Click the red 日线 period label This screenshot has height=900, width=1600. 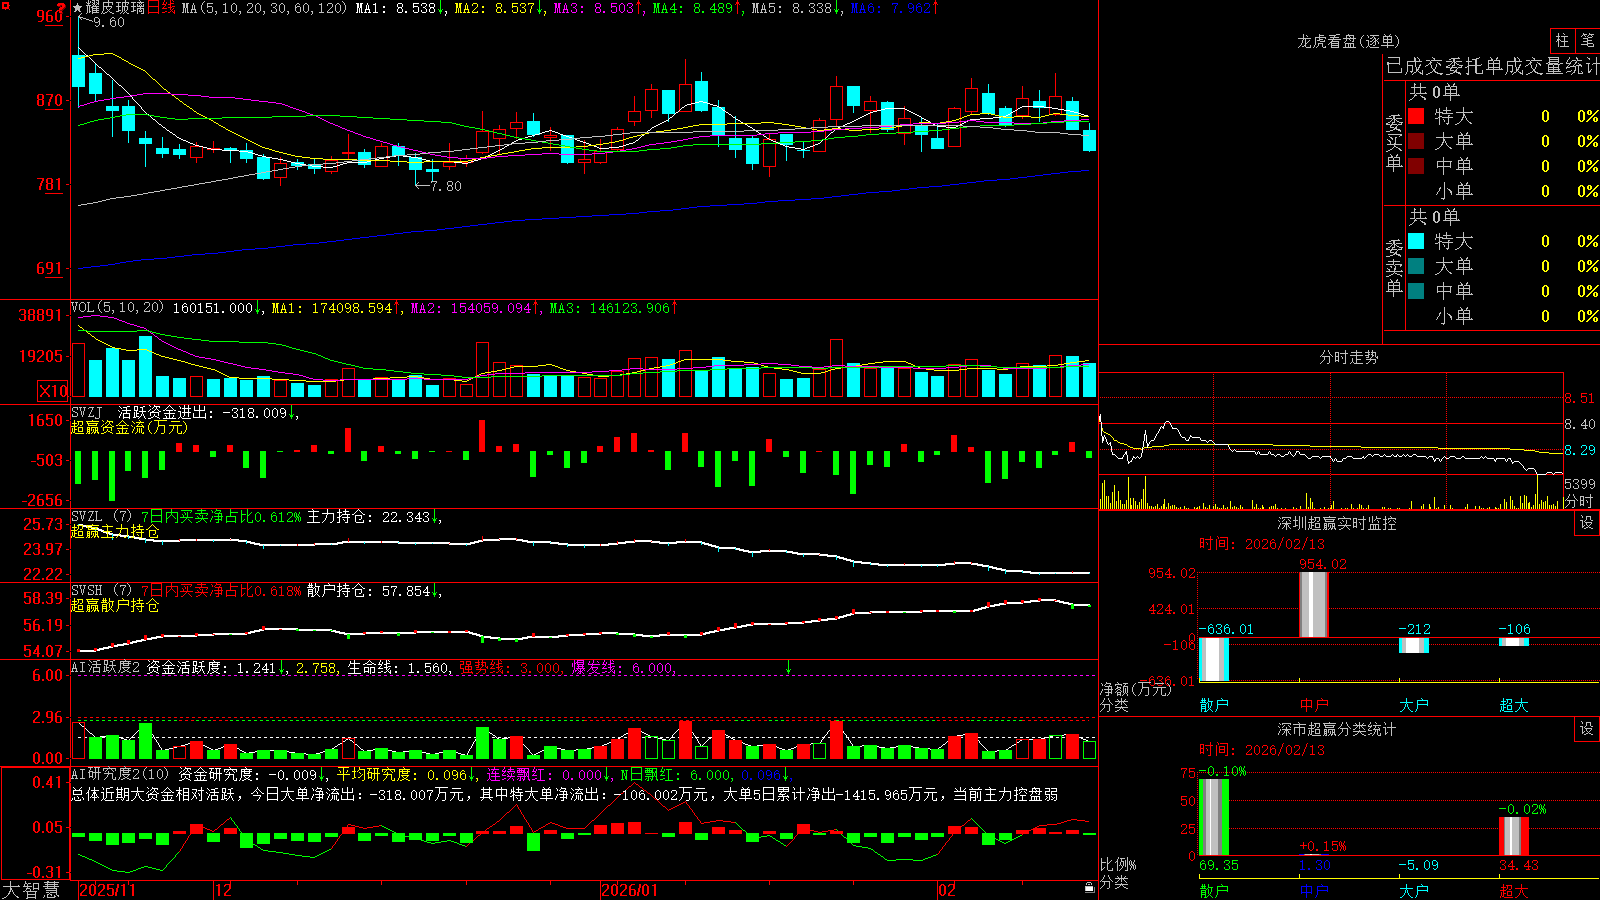pyautogui.click(x=162, y=8)
